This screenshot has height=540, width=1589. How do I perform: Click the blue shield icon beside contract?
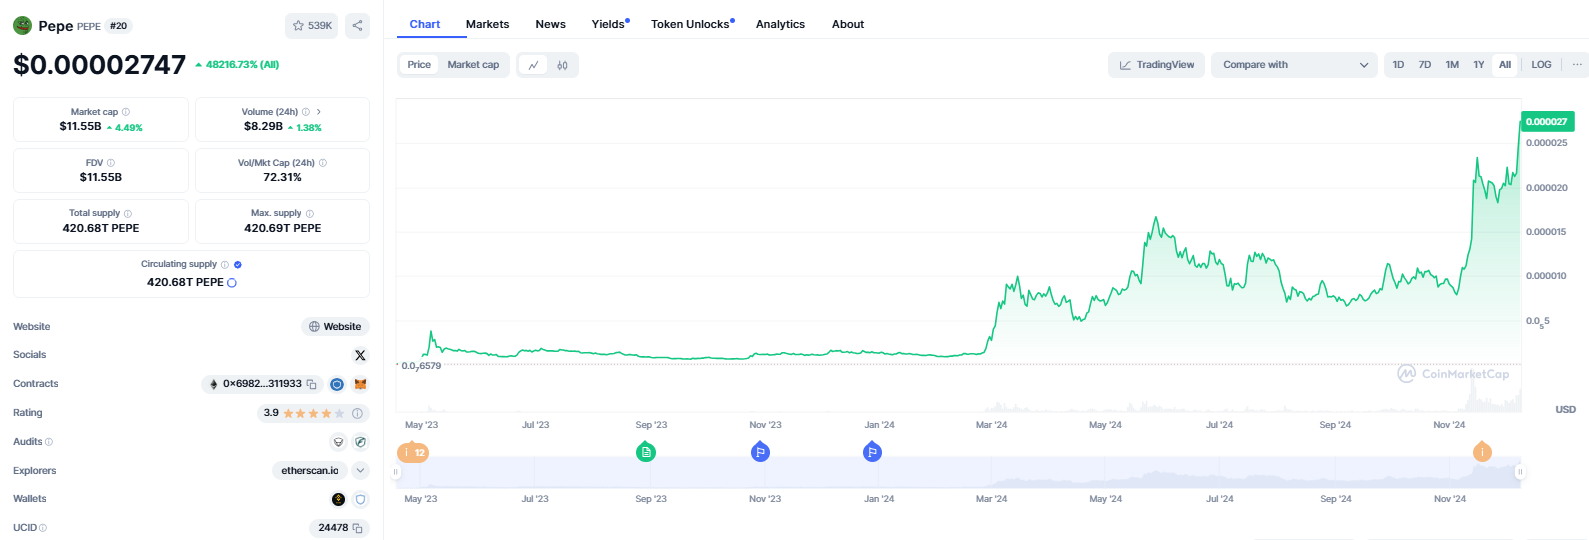click(x=337, y=384)
